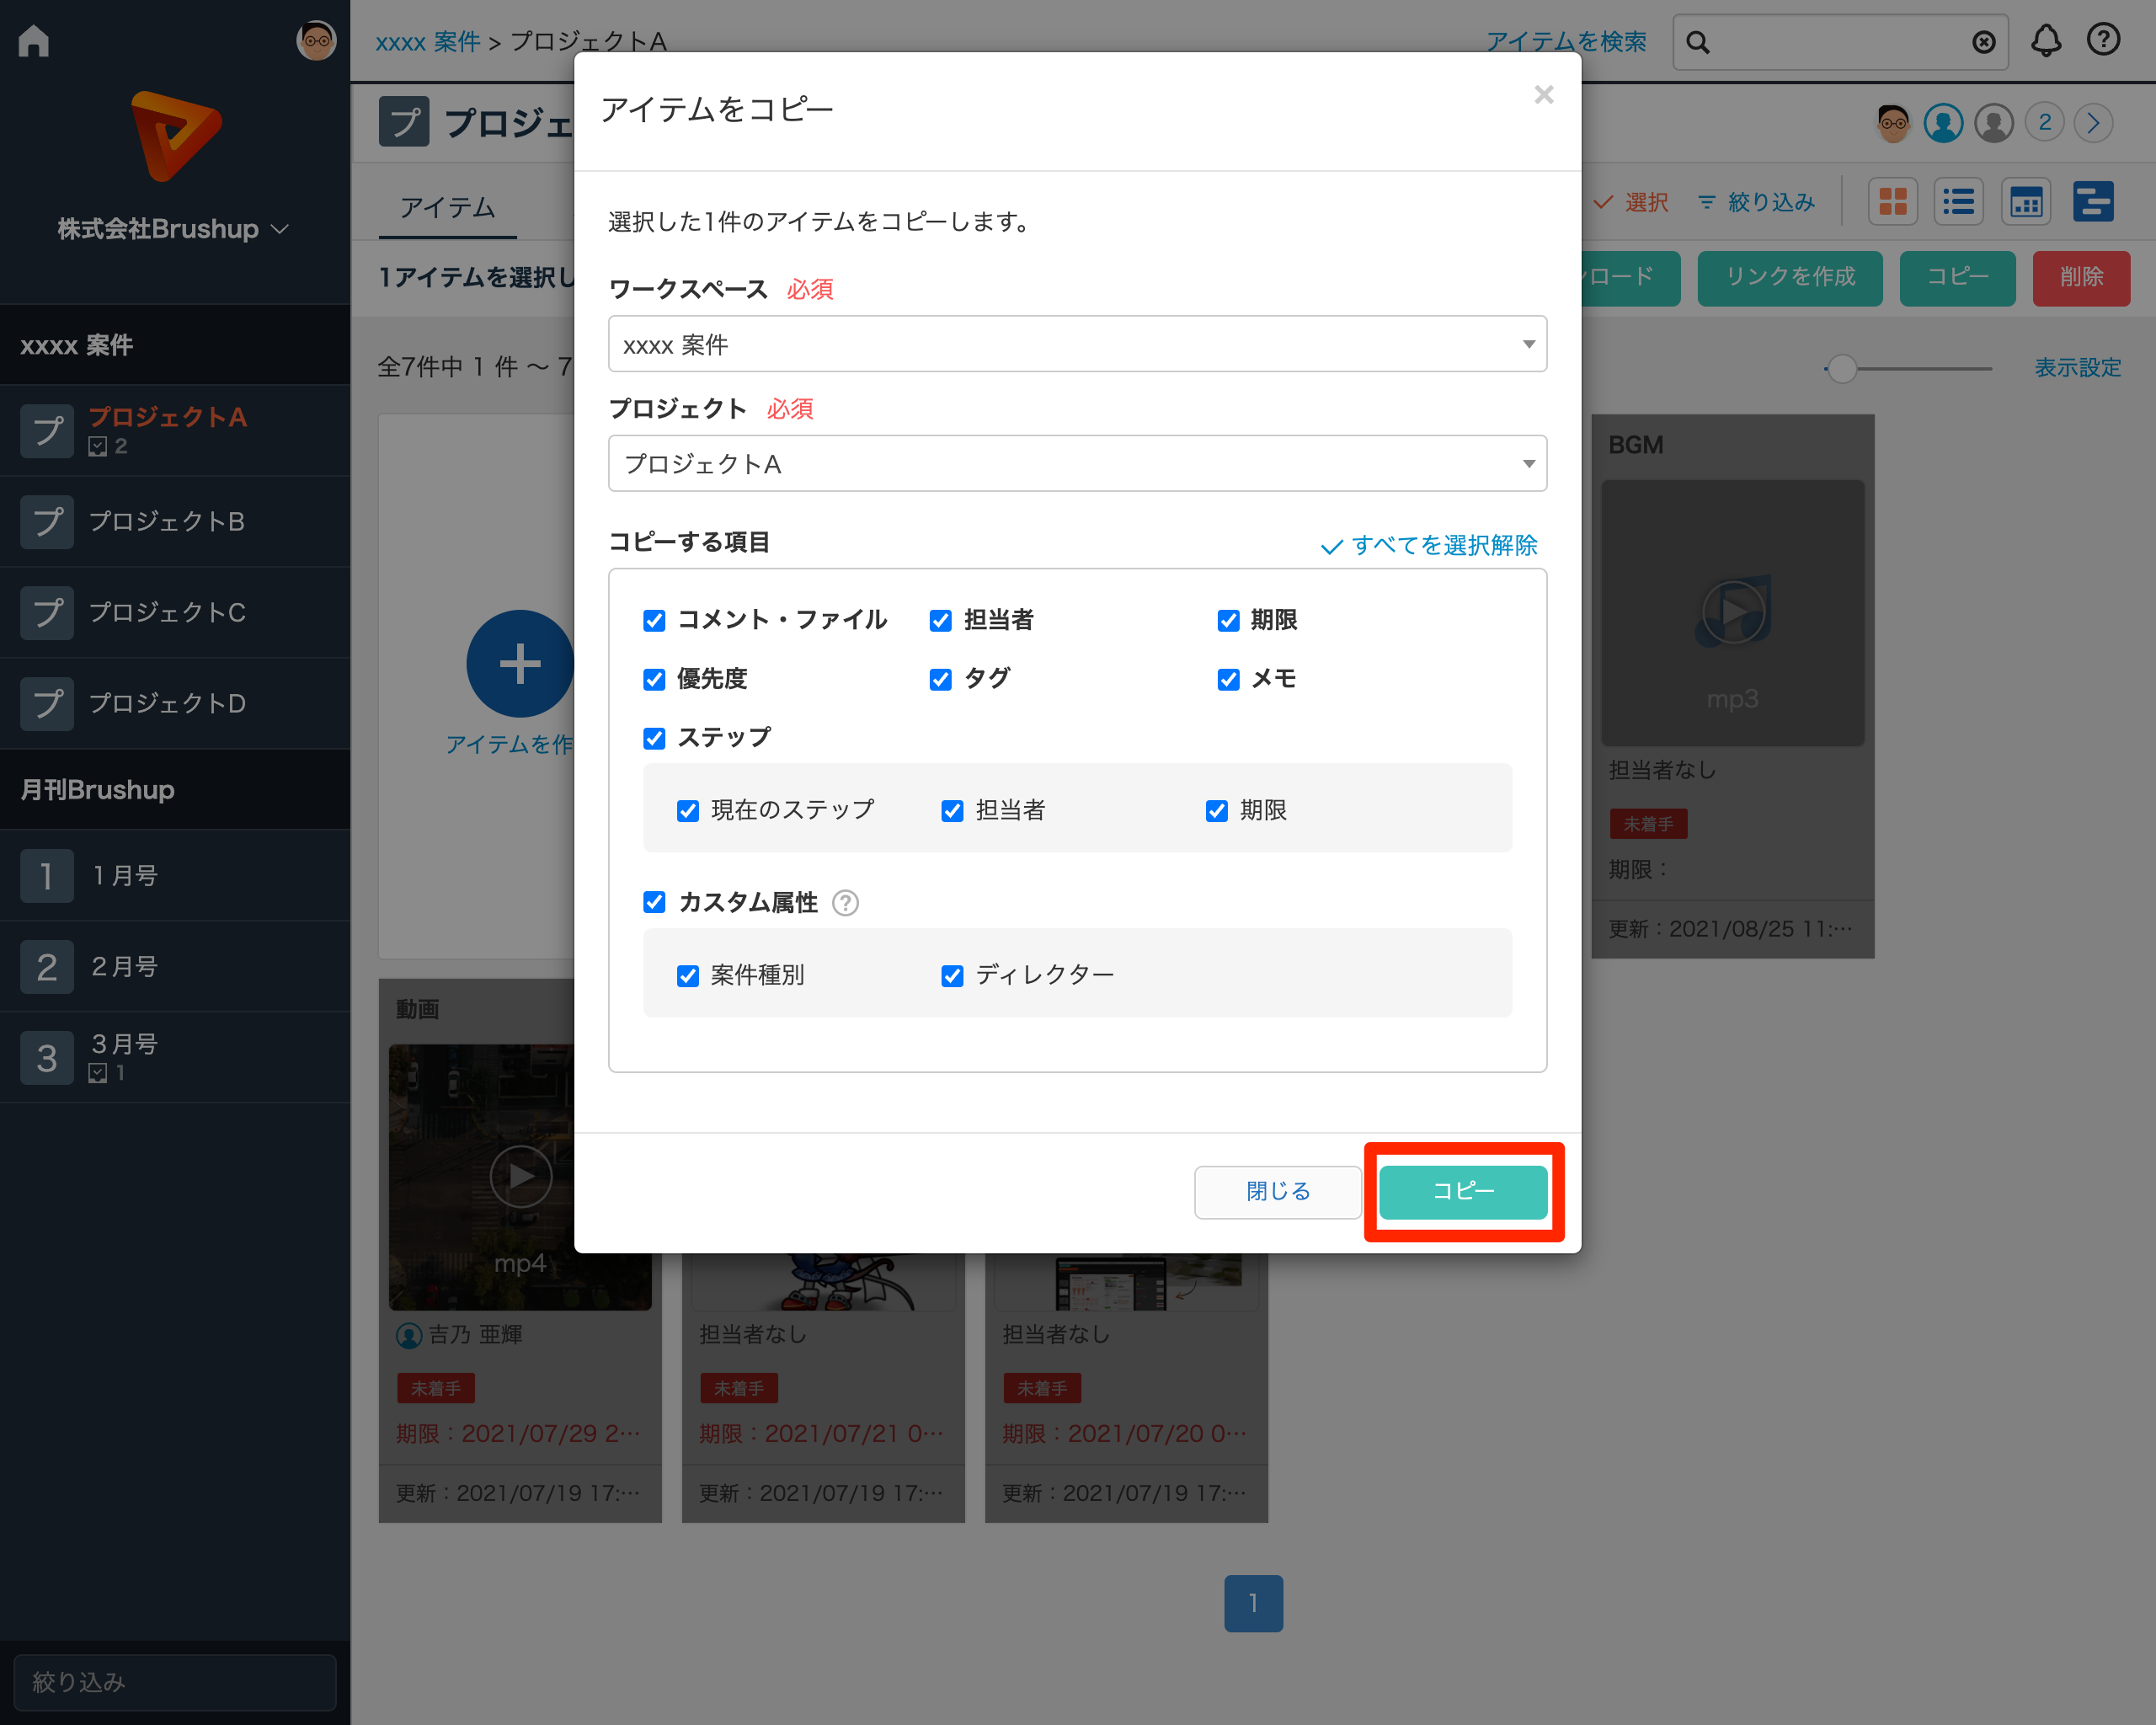Switch to list view icon
This screenshot has width=2156, height=1725.
(1958, 203)
